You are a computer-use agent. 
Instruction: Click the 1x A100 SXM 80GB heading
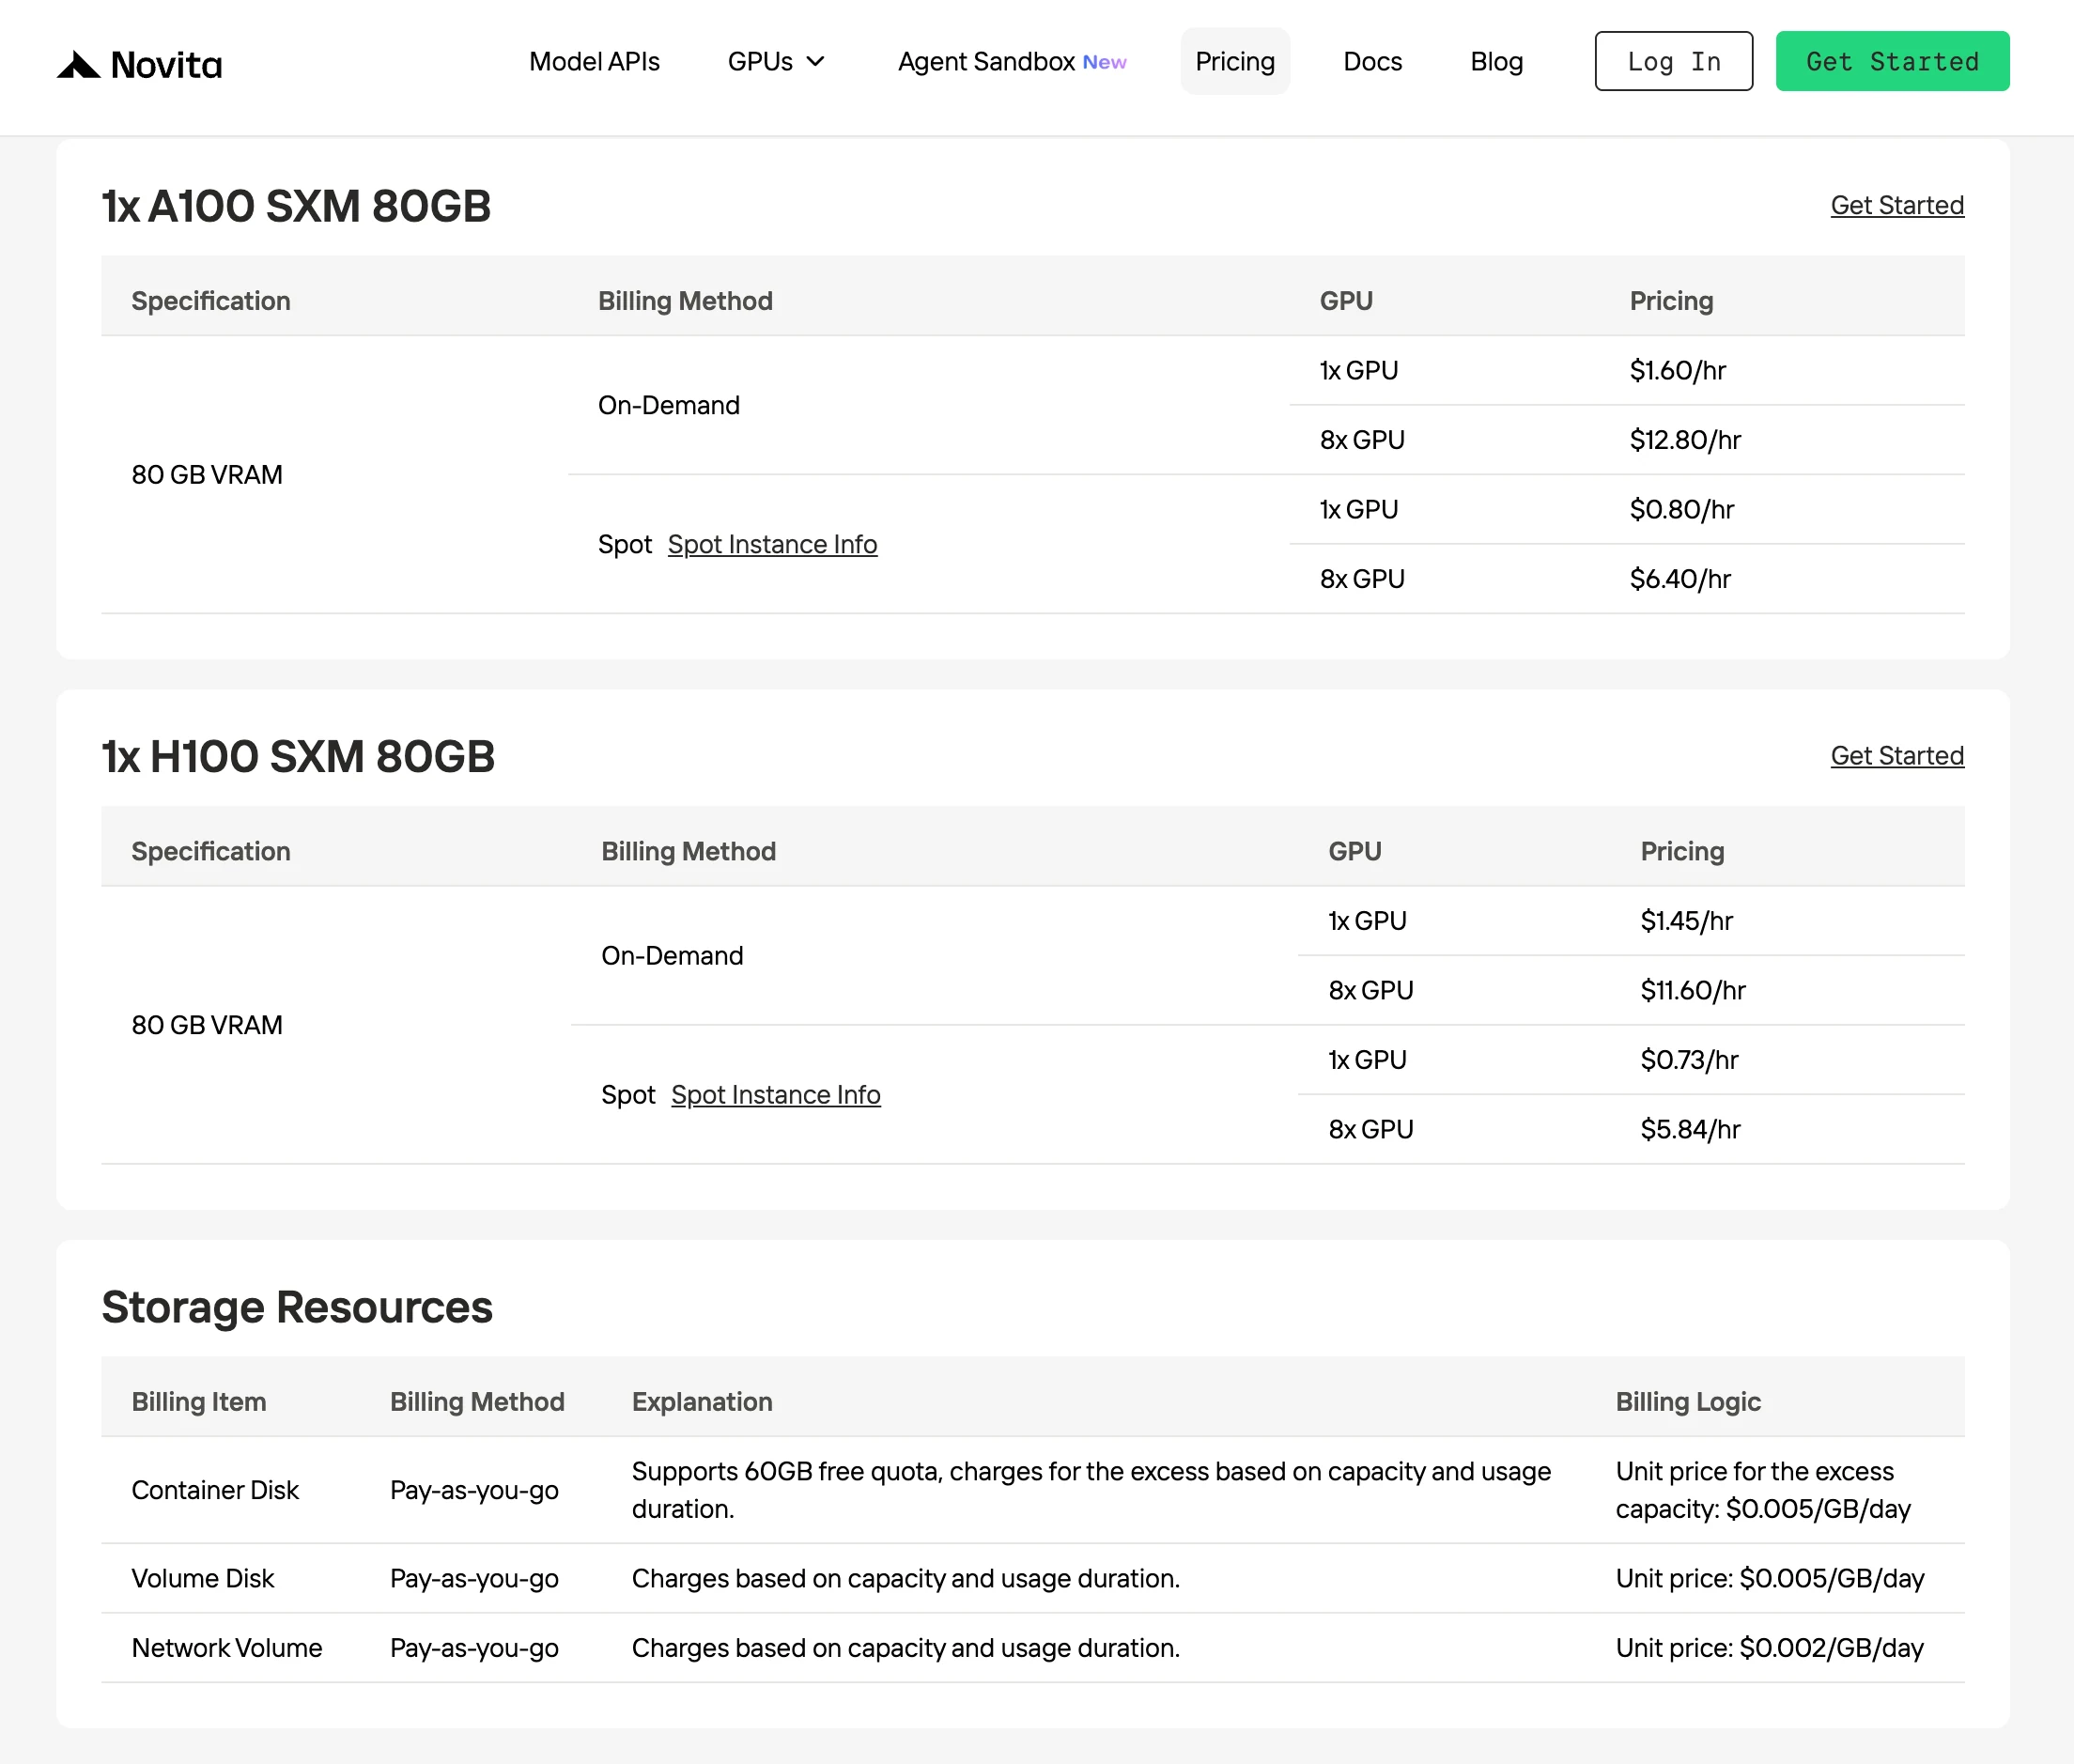296,206
